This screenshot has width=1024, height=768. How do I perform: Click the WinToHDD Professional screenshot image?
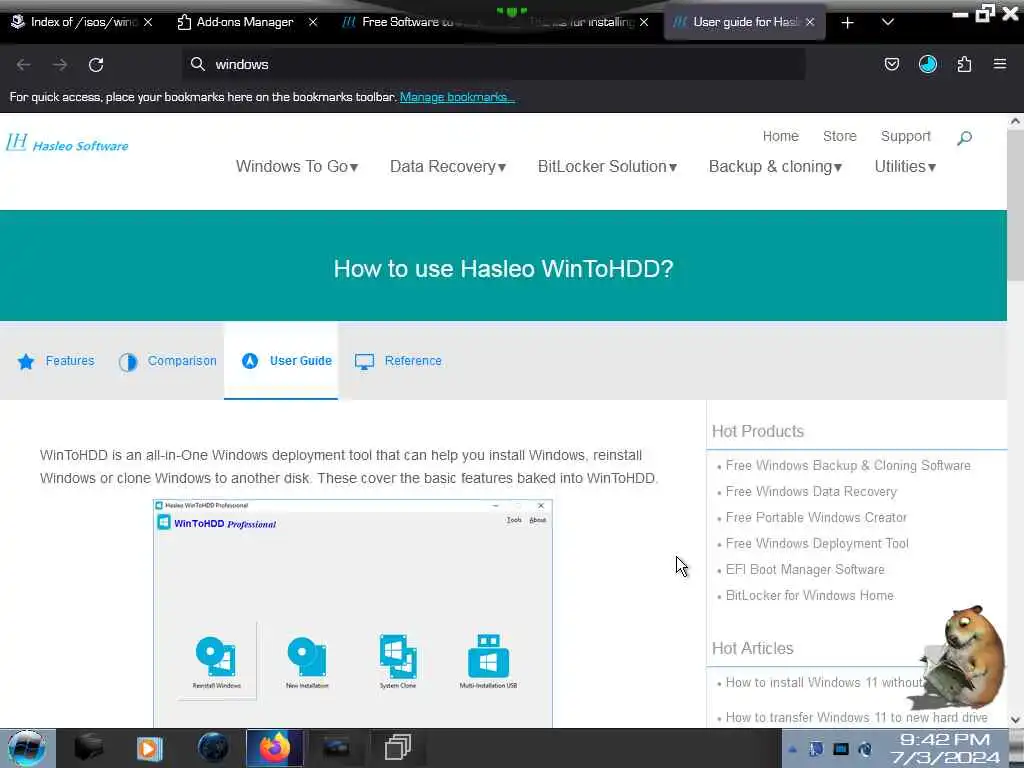(x=353, y=613)
